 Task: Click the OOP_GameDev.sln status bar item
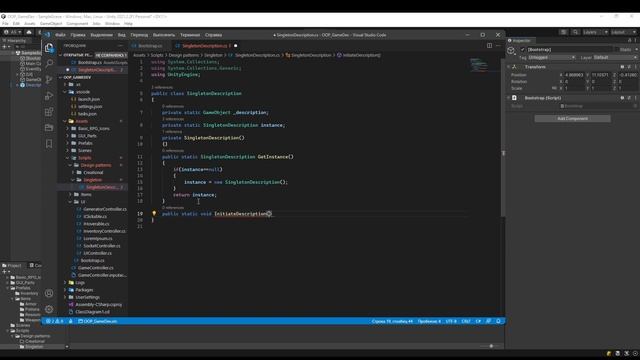[98, 321]
